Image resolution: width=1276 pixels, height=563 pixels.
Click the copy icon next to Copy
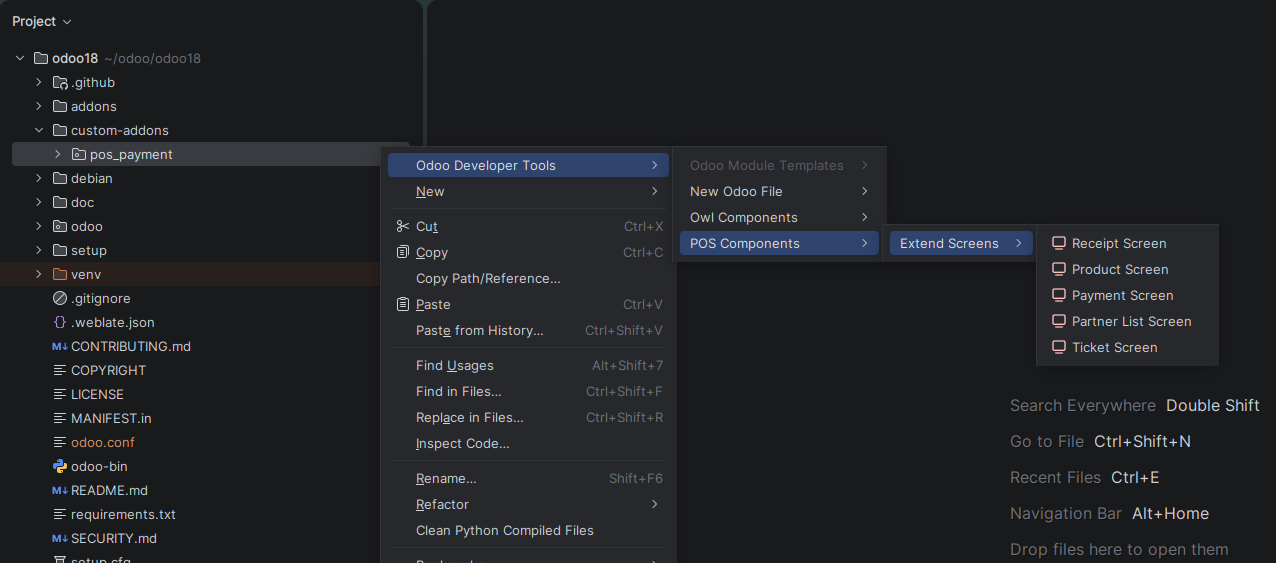pos(403,252)
